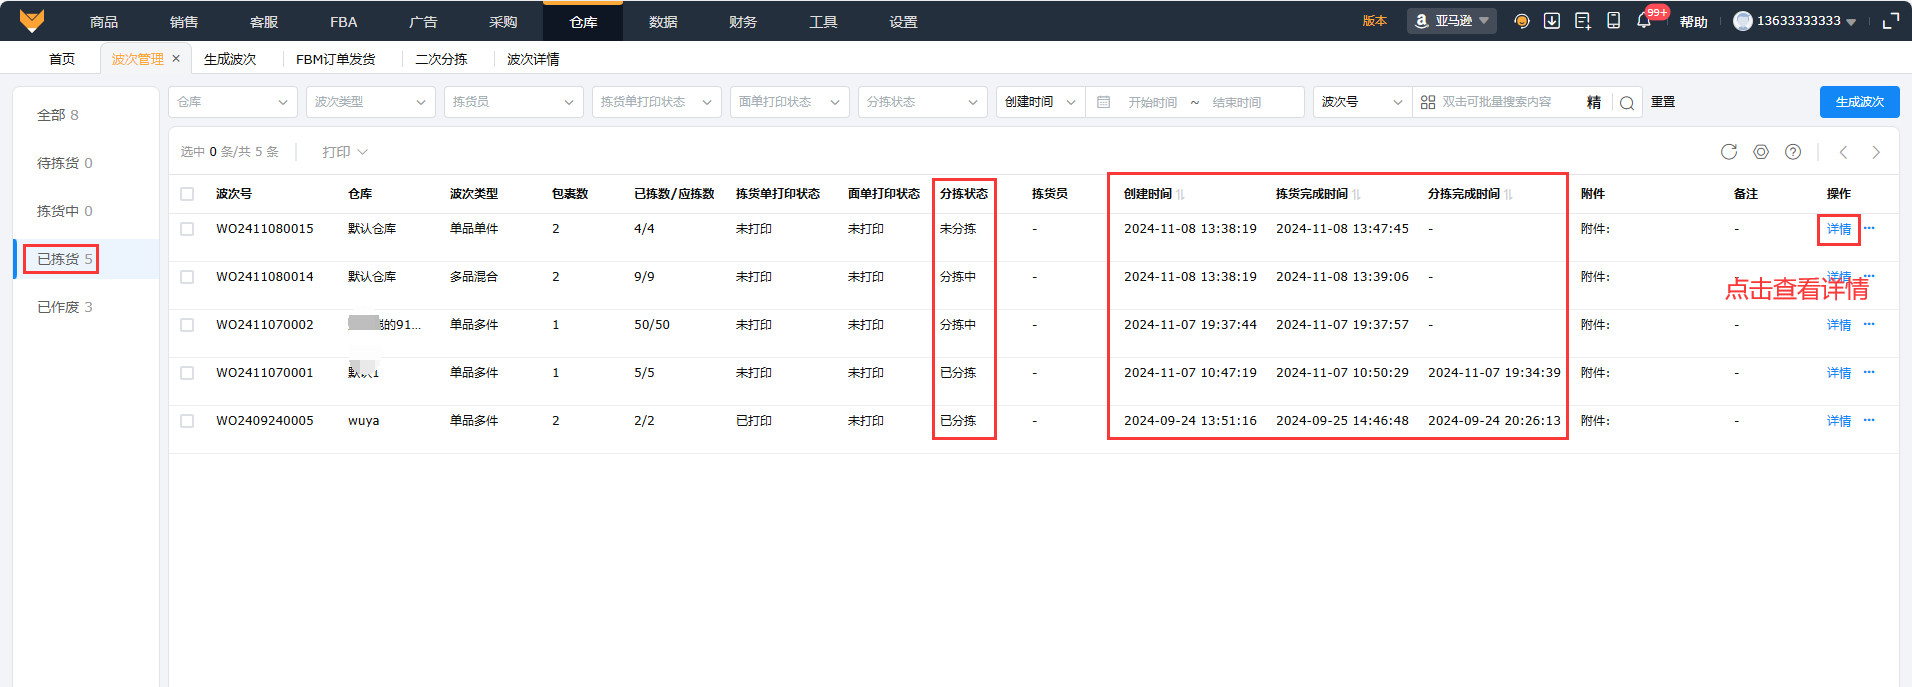The height and width of the screenshot is (687, 1912).
Task: Click calendar icon in date range
Action: [1103, 102]
